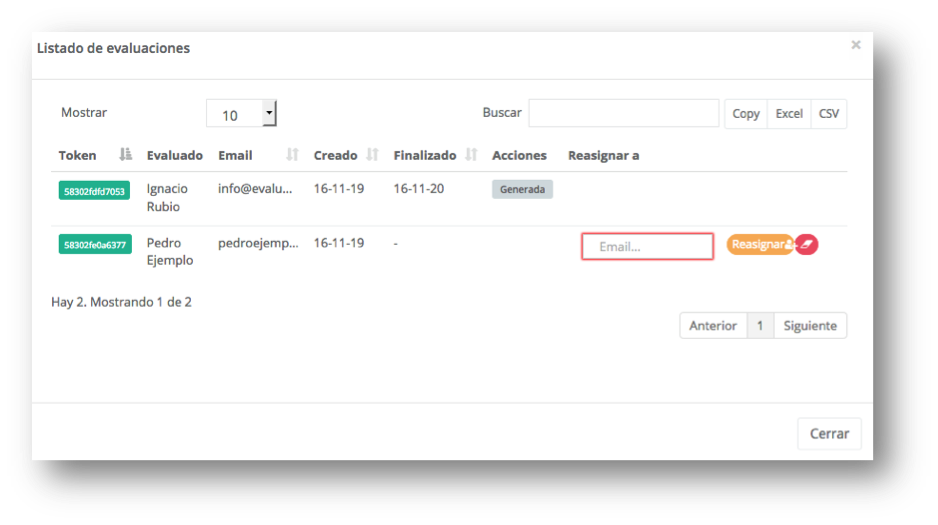Focus the Email reassign input field

[647, 246]
